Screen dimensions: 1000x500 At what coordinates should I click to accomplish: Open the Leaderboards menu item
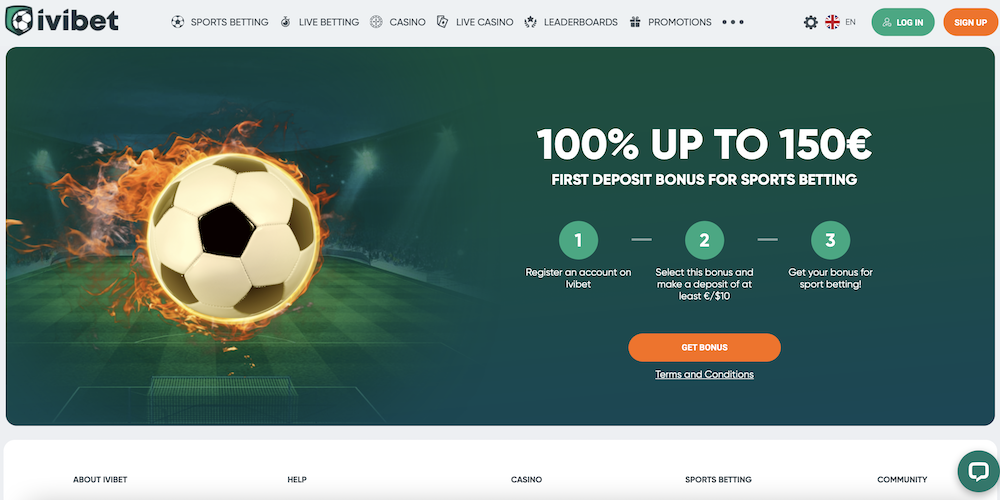pyautogui.click(x=580, y=22)
